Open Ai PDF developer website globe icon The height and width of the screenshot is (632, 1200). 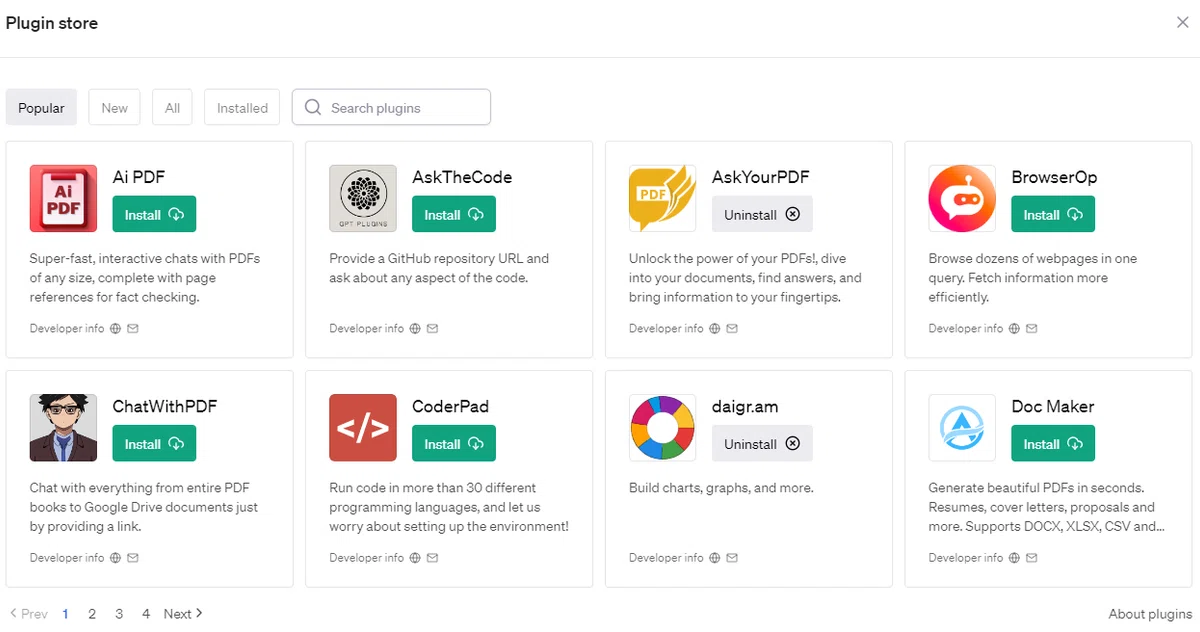116,328
